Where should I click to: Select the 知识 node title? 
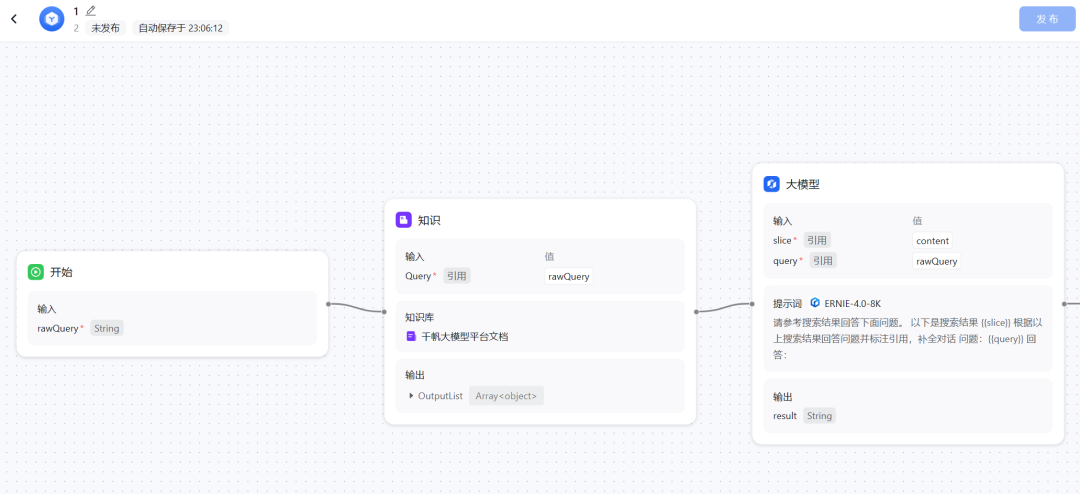429,220
